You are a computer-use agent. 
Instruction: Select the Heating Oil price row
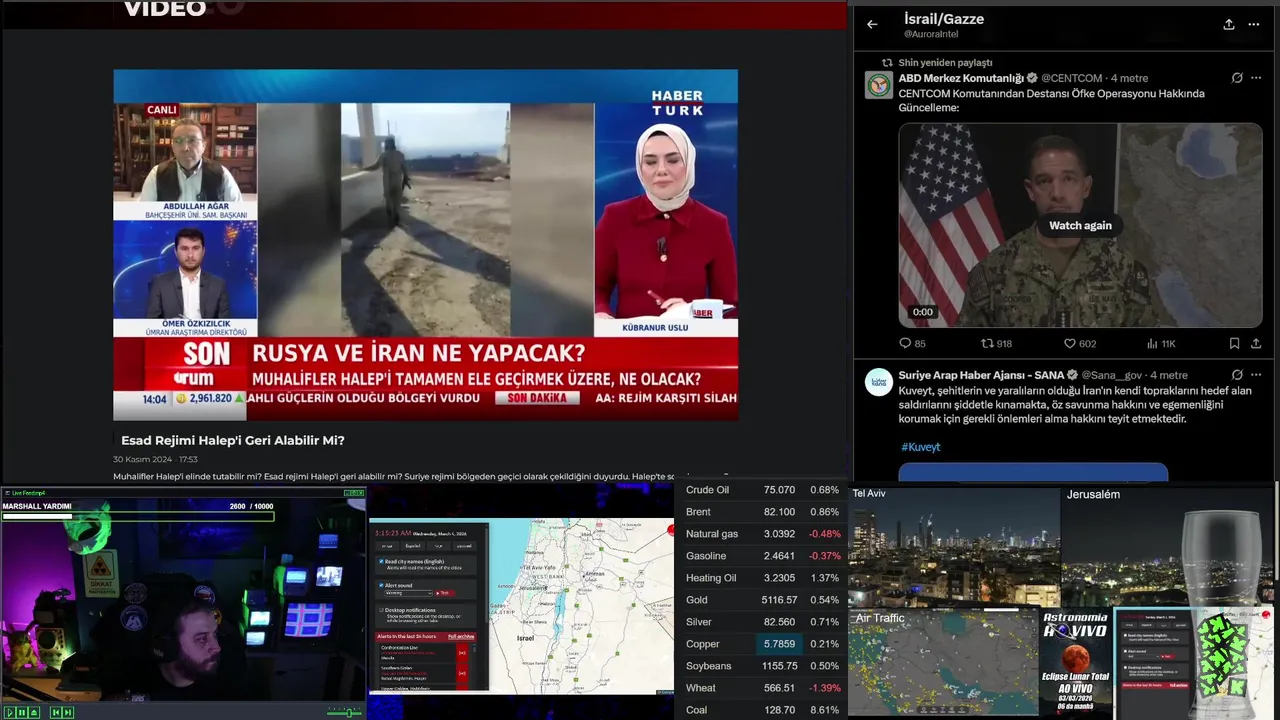pos(762,578)
